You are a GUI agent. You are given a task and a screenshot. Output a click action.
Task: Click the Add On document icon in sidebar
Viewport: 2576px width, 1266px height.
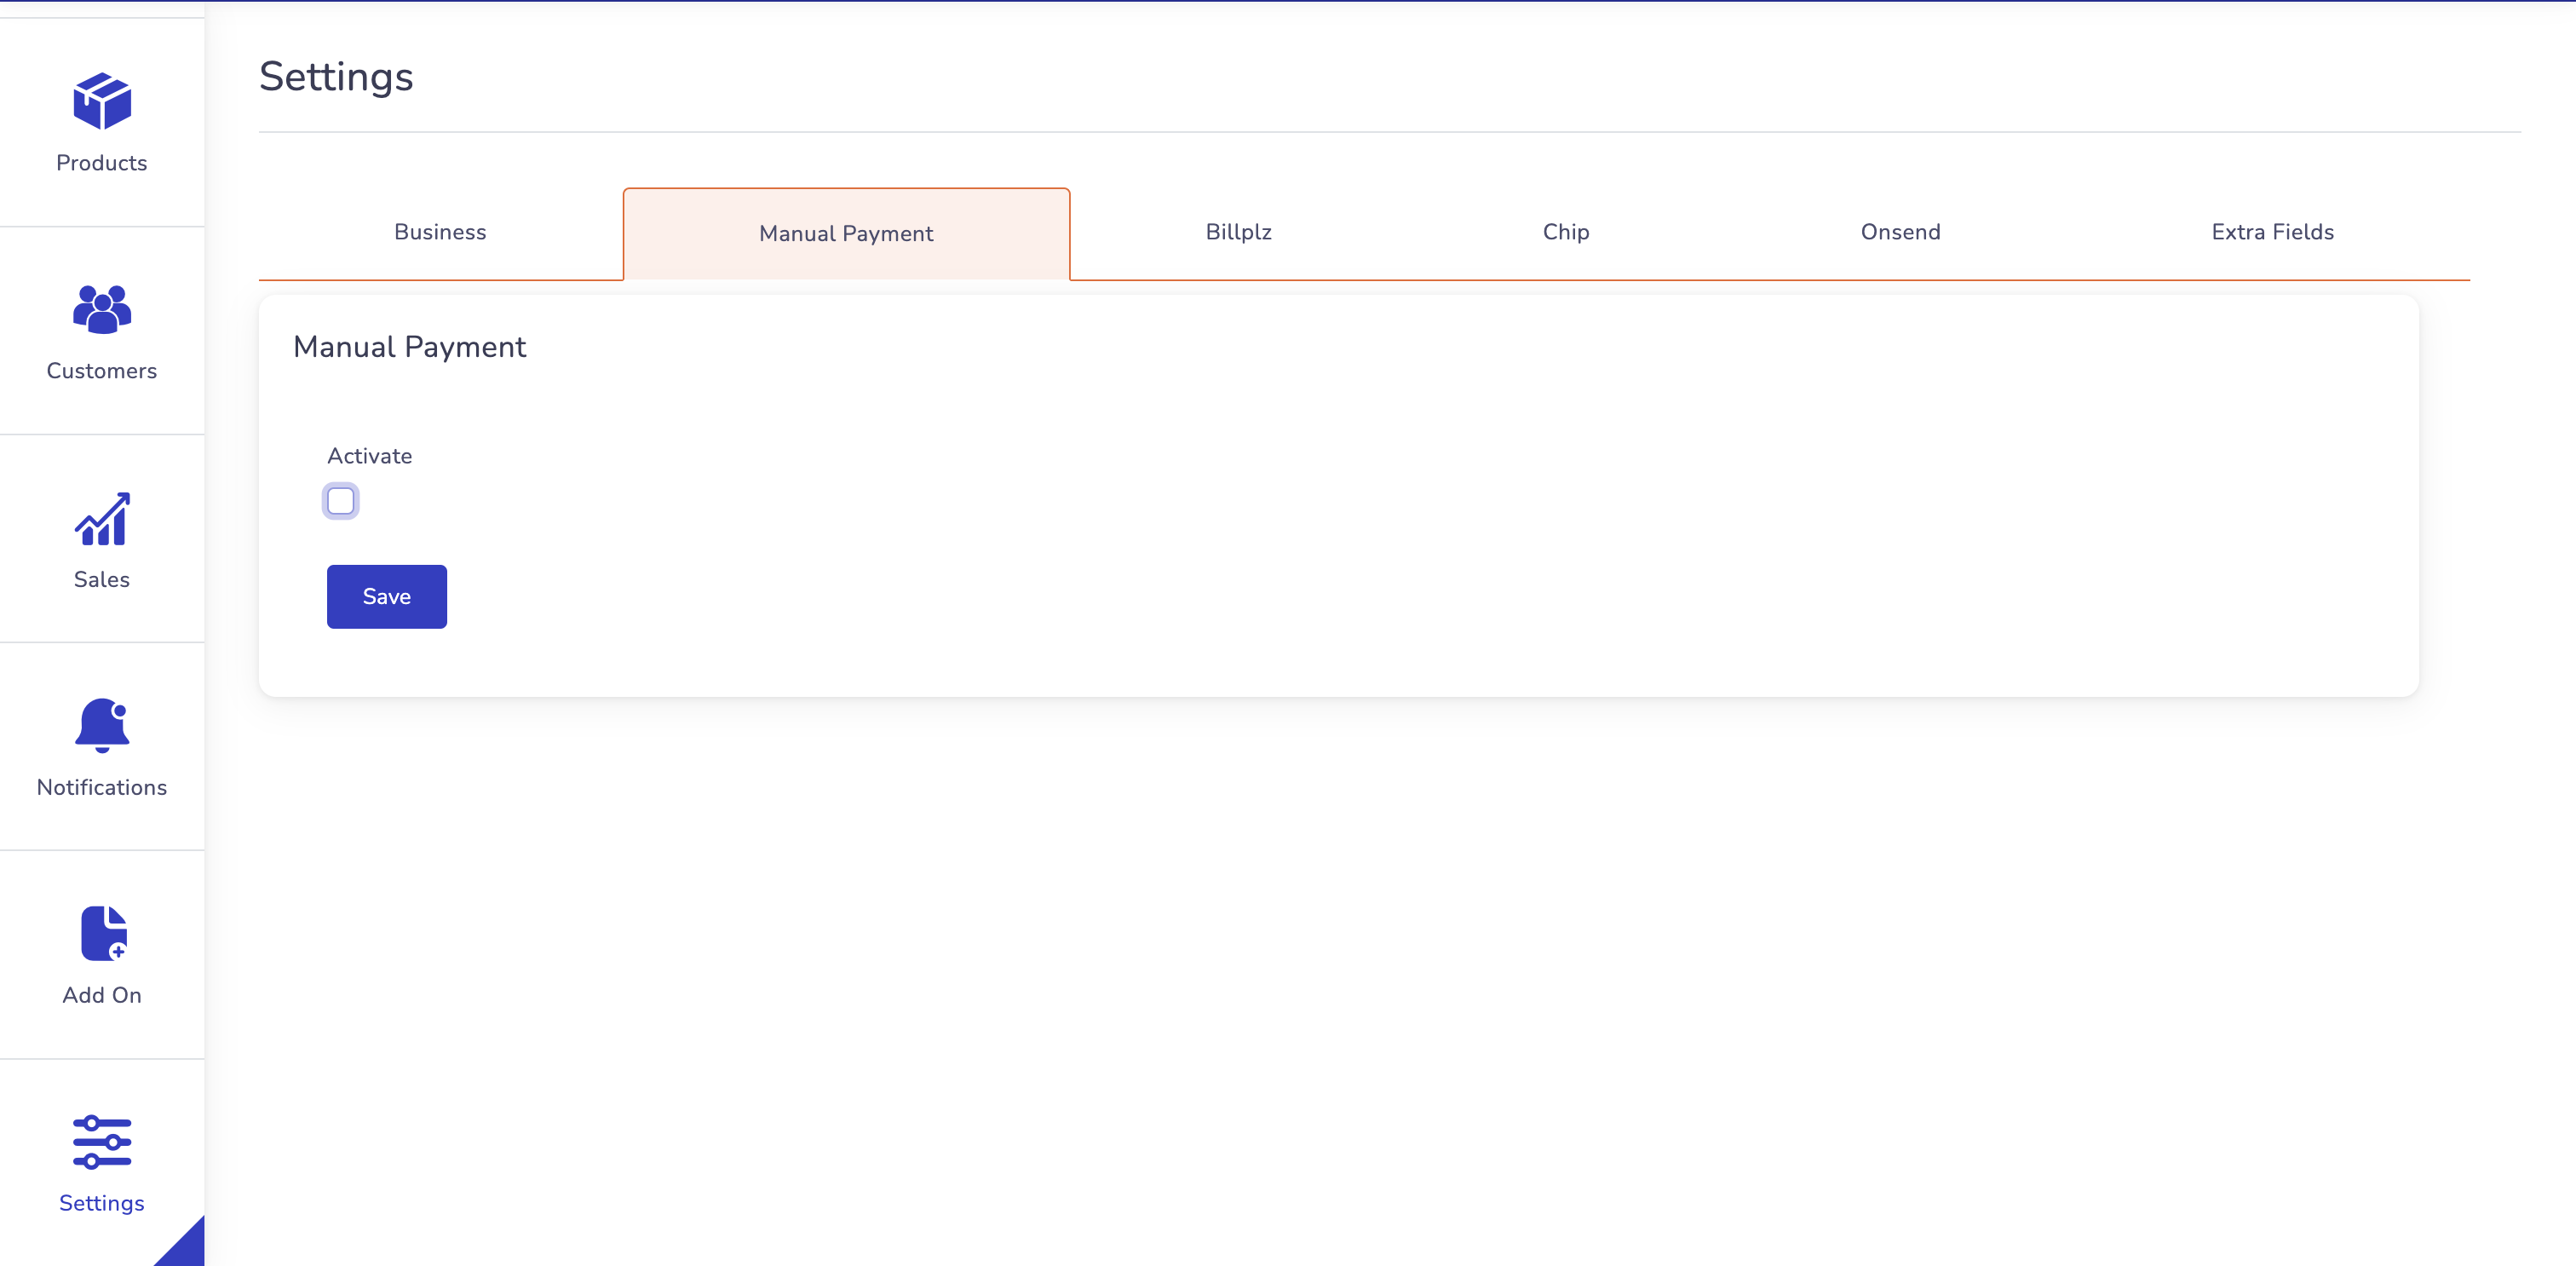tap(102, 933)
